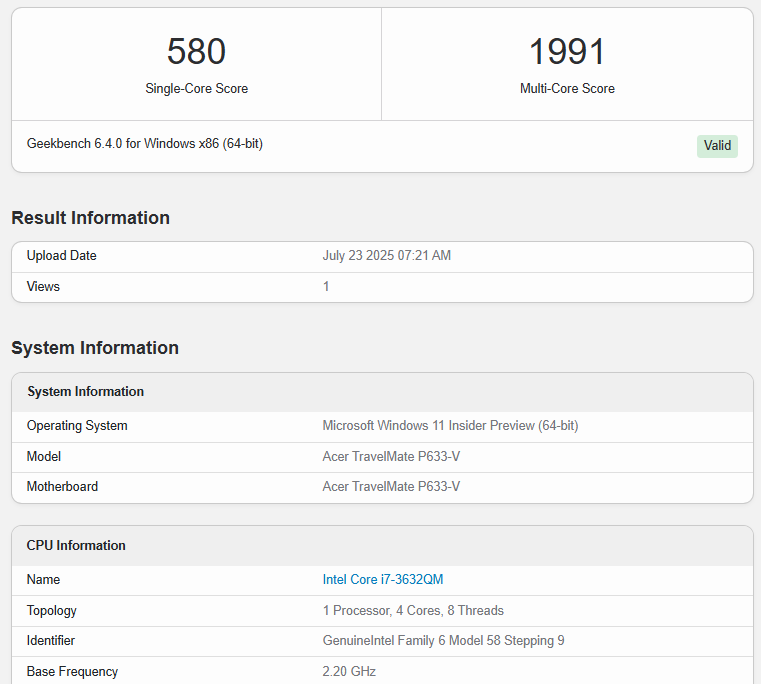The image size is (761, 684).
Task: Click the Base Frequency row label
Action: (x=72, y=672)
